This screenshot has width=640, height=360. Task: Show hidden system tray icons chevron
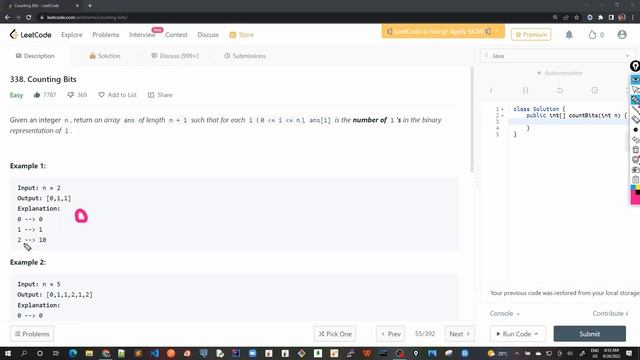pyautogui.click(x=517, y=353)
